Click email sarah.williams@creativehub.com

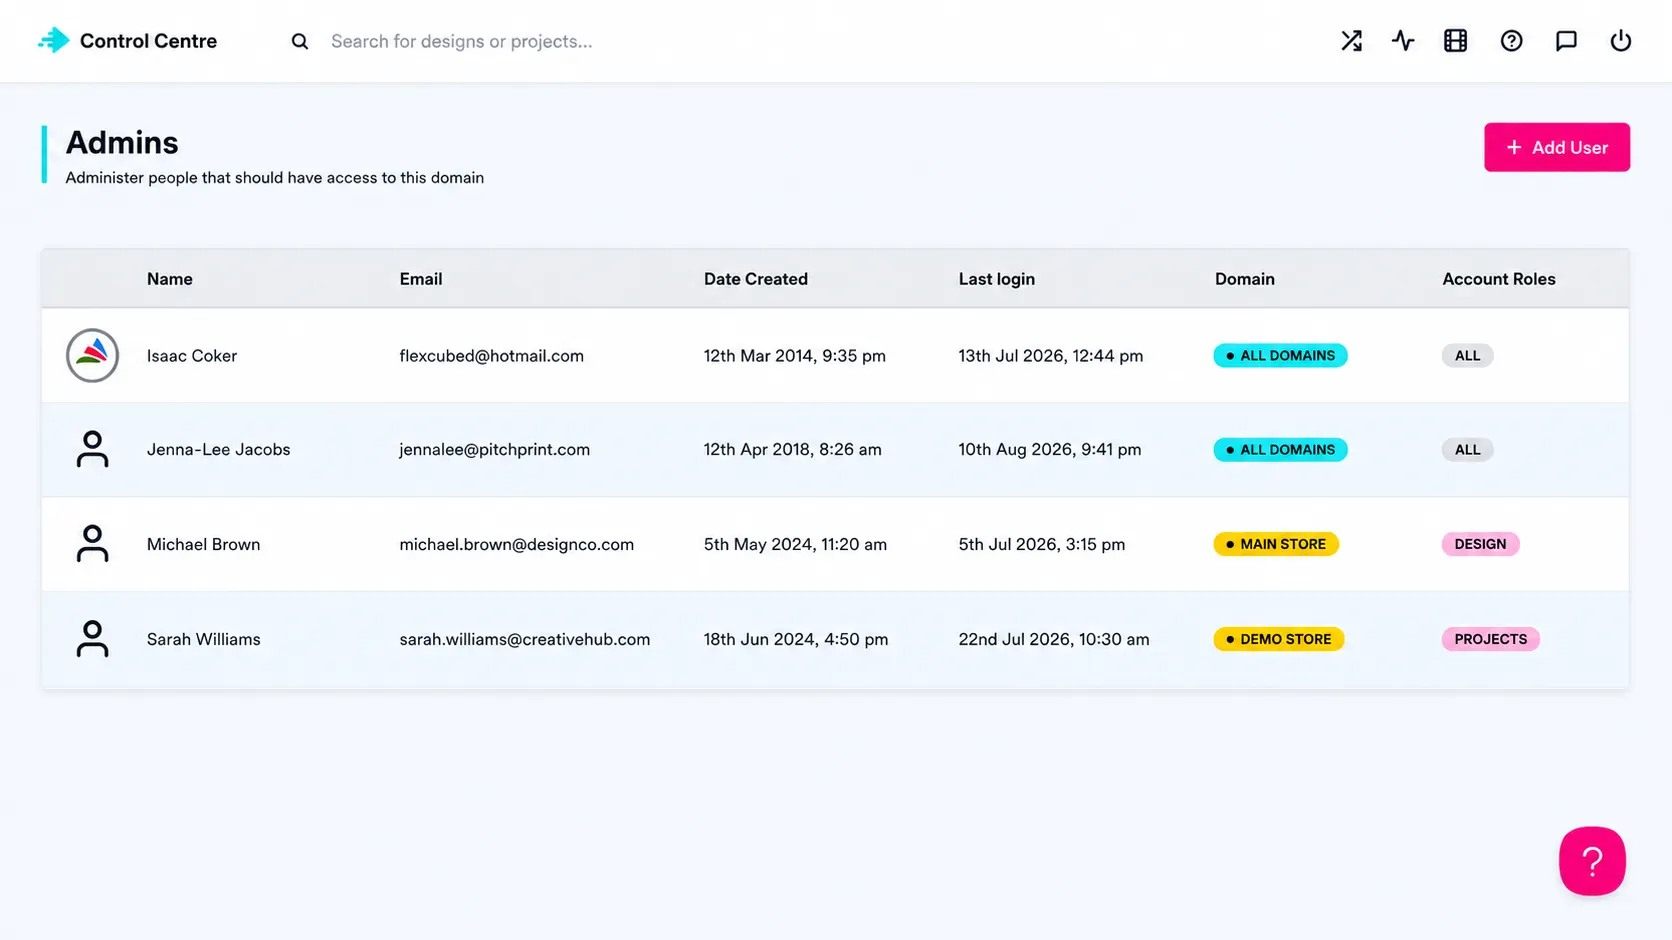pos(525,639)
